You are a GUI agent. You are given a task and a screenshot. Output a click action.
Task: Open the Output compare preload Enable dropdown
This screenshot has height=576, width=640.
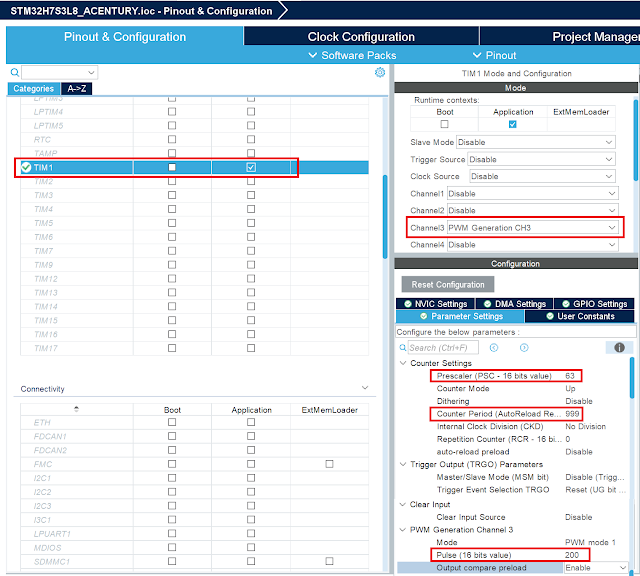[x=596, y=568]
